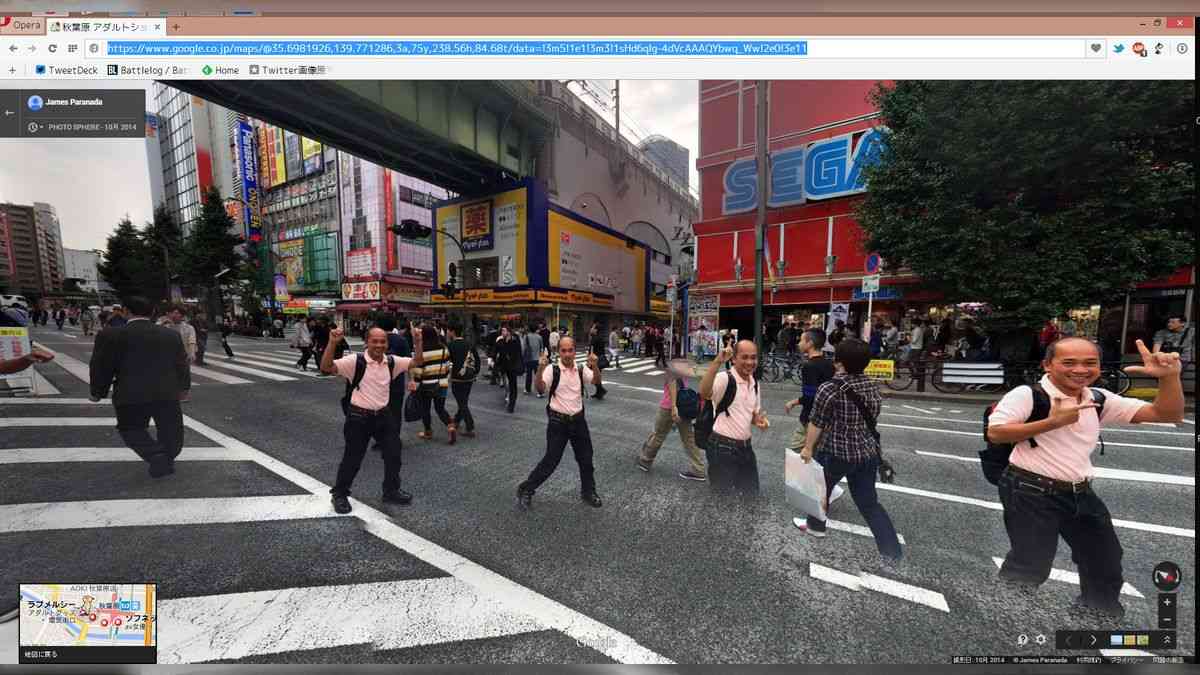Select the yellow imagery thumbnail
Image resolution: width=1200 pixels, height=675 pixels.
point(1130,640)
